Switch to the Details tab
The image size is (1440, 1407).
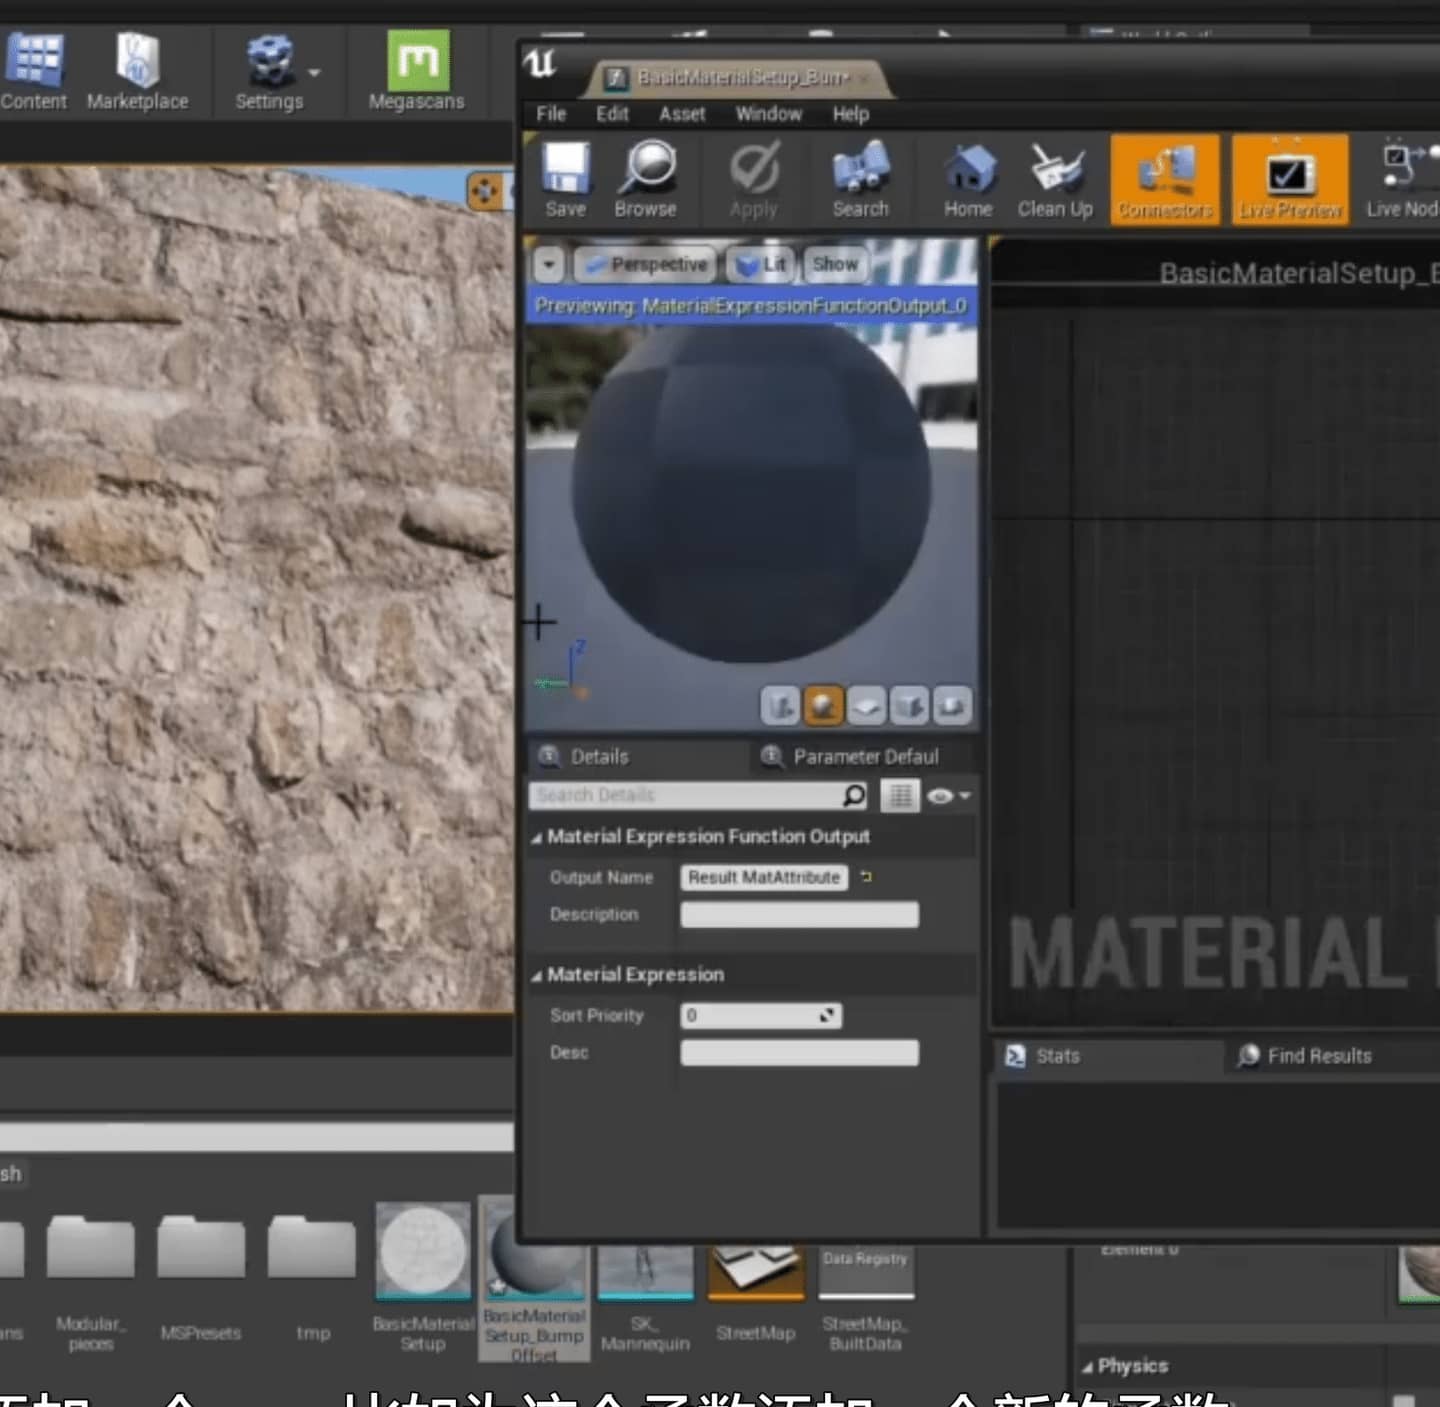tap(599, 757)
